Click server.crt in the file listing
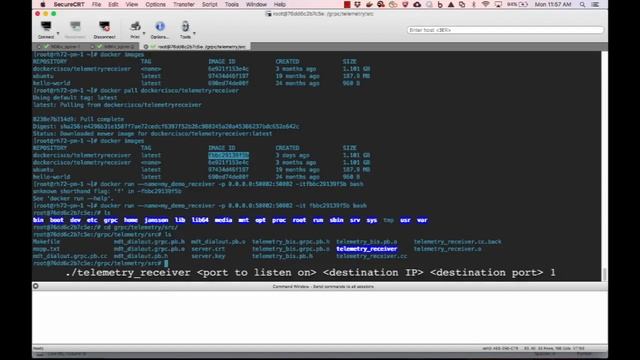Viewport: 640px width, 360px height. pos(208,249)
